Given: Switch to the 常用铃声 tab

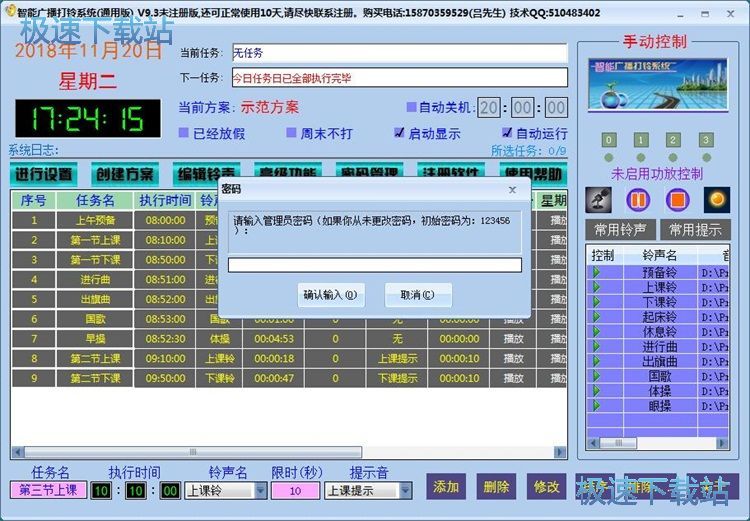Looking at the screenshot, I should 620,230.
